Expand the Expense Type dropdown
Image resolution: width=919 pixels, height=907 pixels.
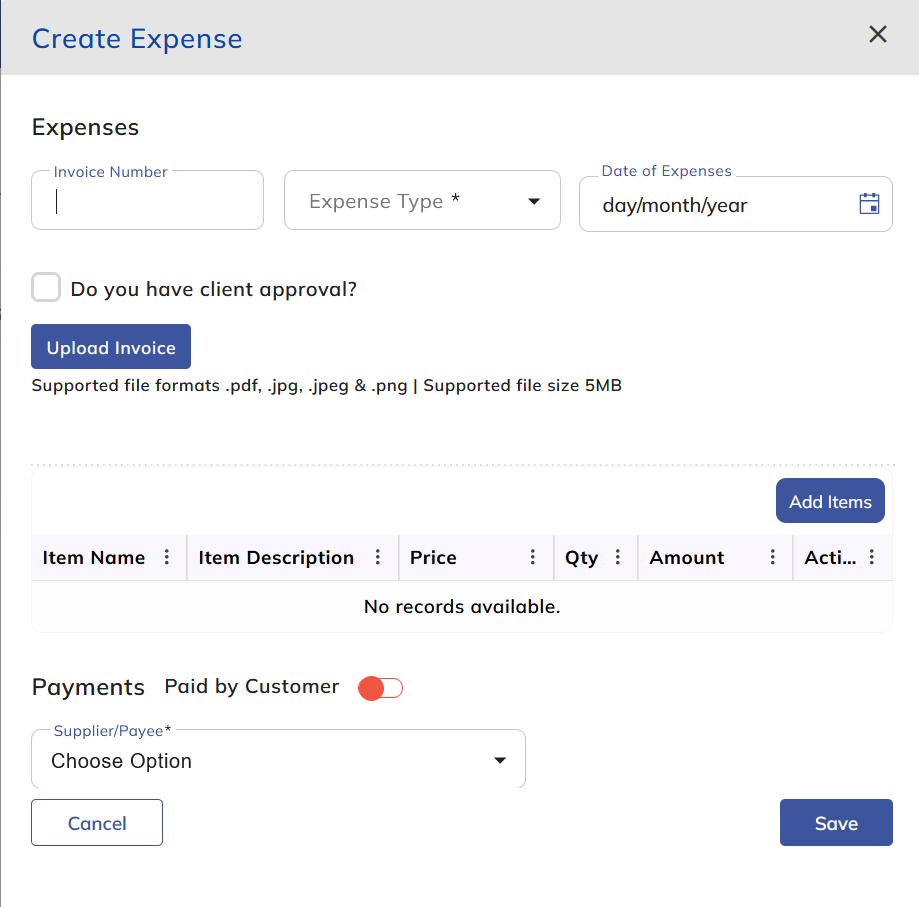point(422,201)
